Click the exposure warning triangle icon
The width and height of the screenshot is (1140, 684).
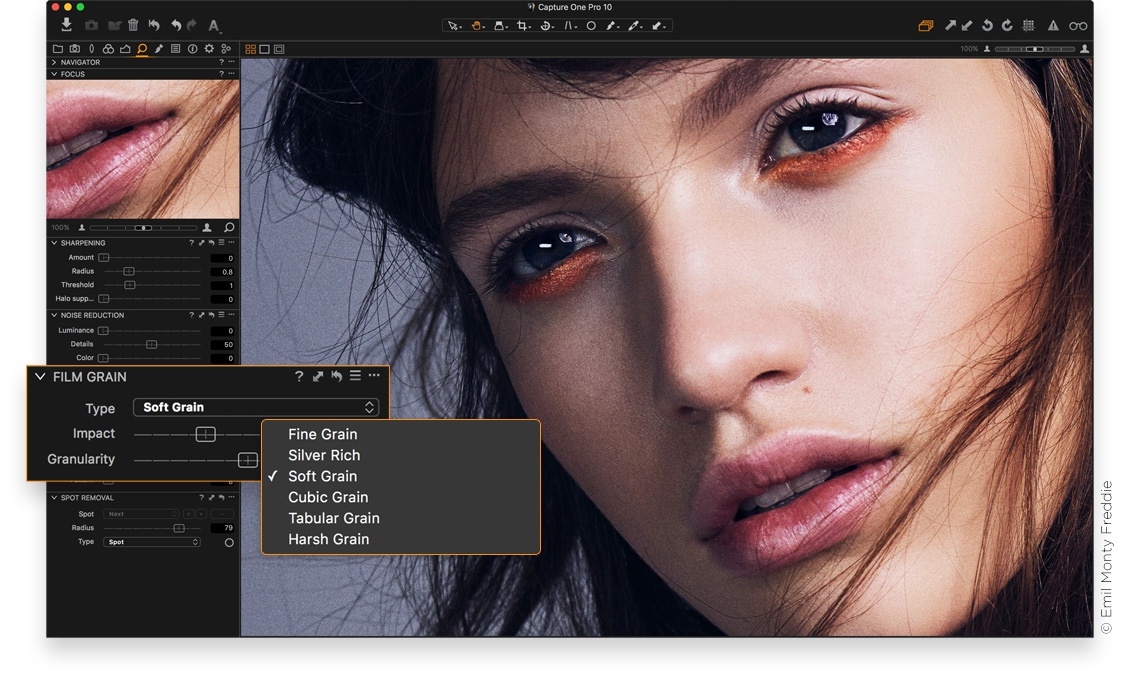click(x=1053, y=26)
